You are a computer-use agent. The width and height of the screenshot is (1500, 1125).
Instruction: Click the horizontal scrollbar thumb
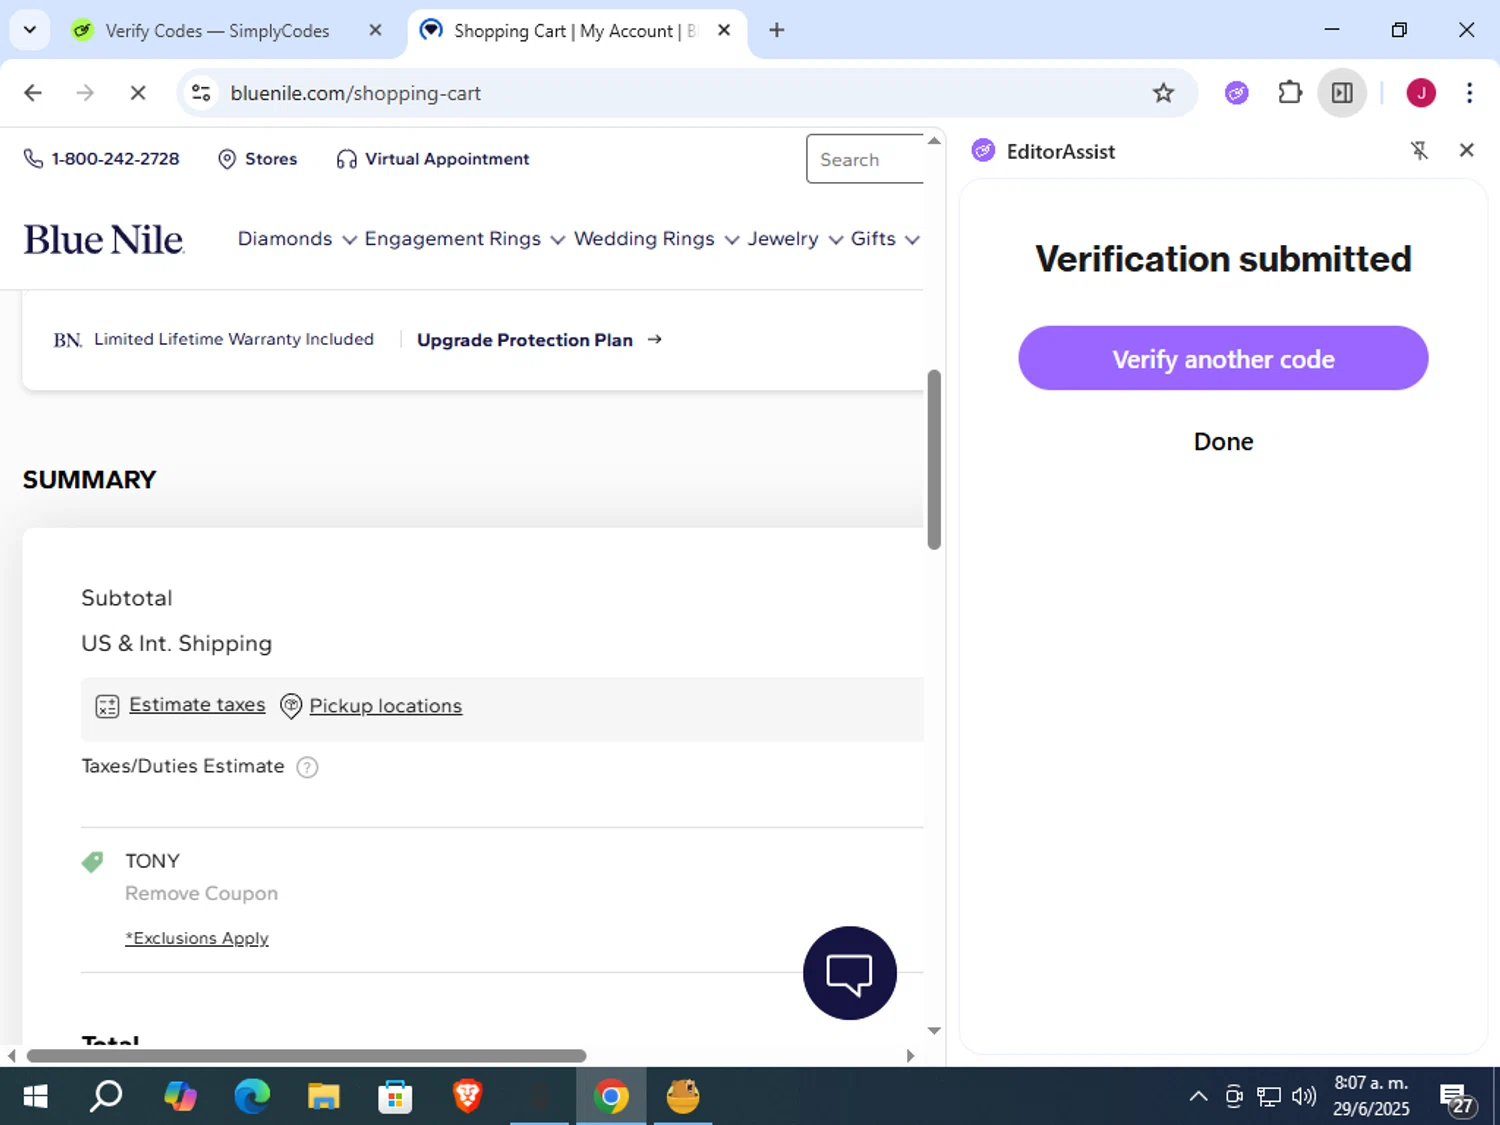pyautogui.click(x=306, y=1056)
